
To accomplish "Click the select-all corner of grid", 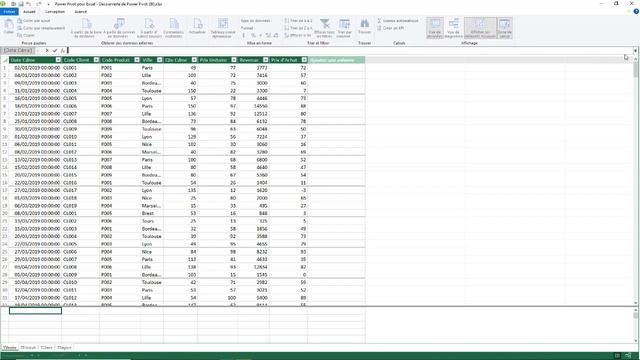I will tap(4, 60).
